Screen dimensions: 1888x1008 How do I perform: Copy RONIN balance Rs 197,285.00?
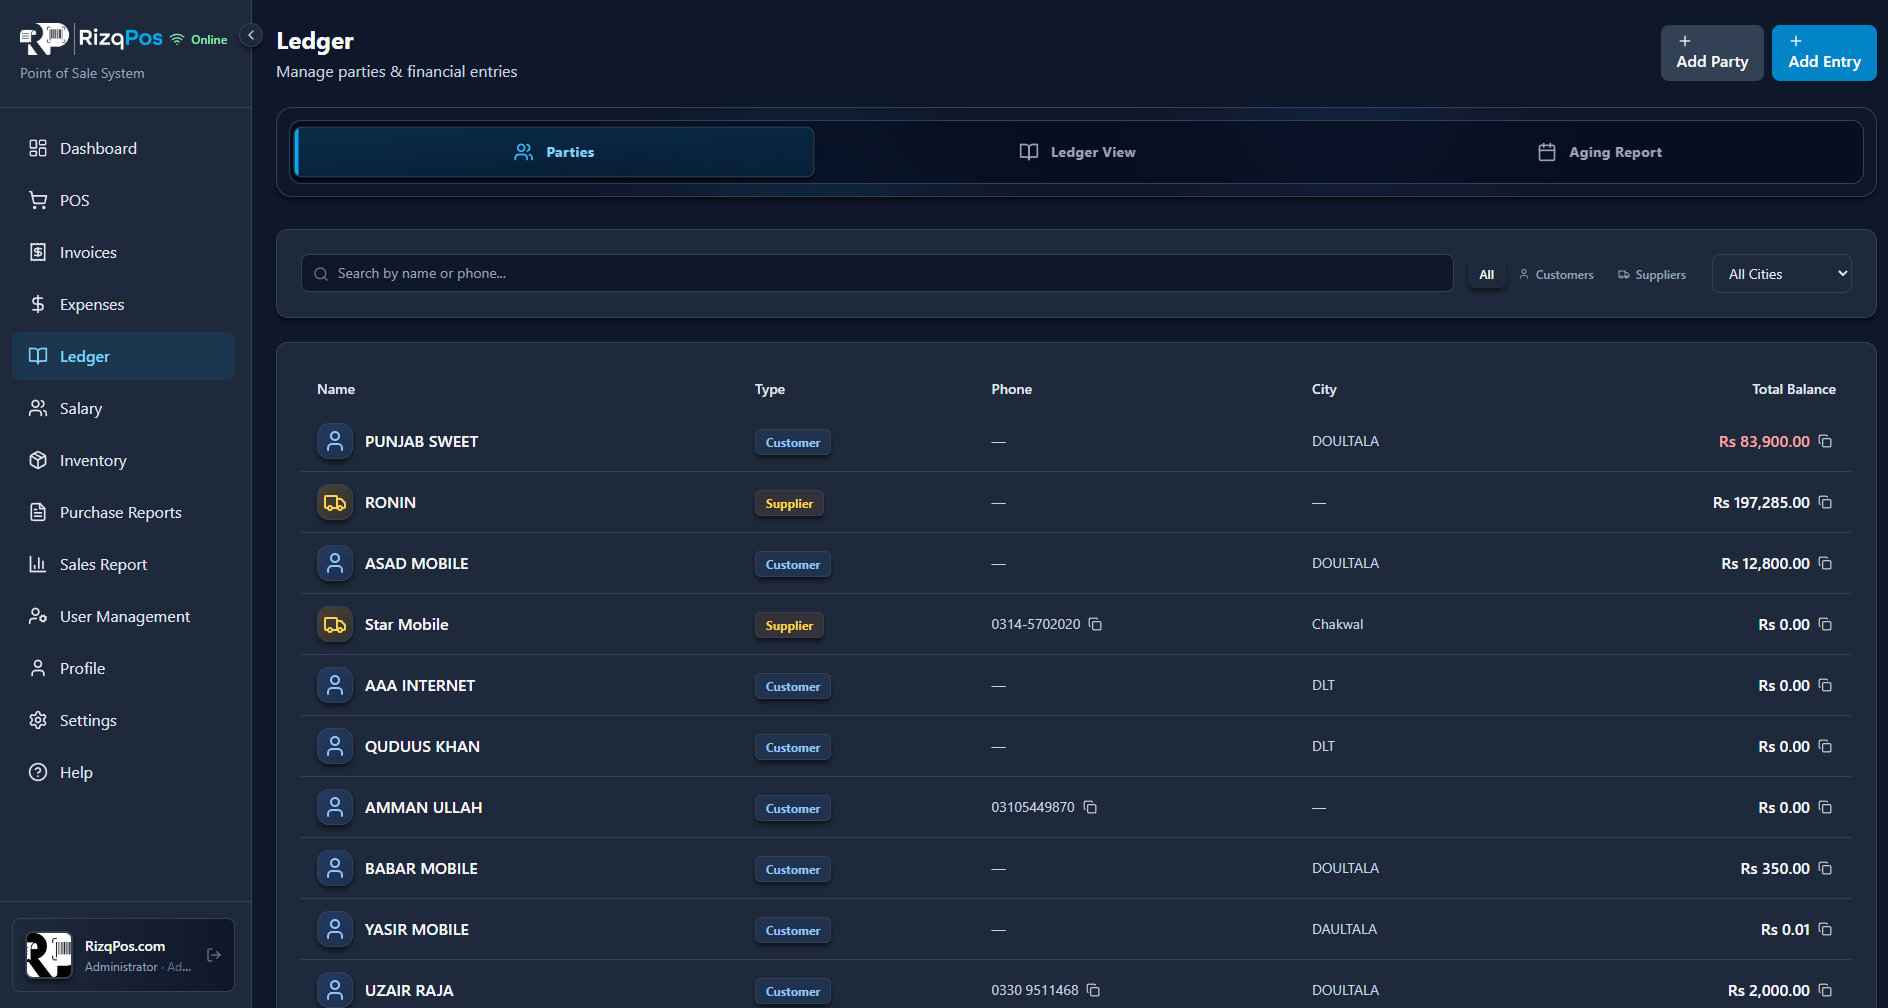(x=1825, y=502)
